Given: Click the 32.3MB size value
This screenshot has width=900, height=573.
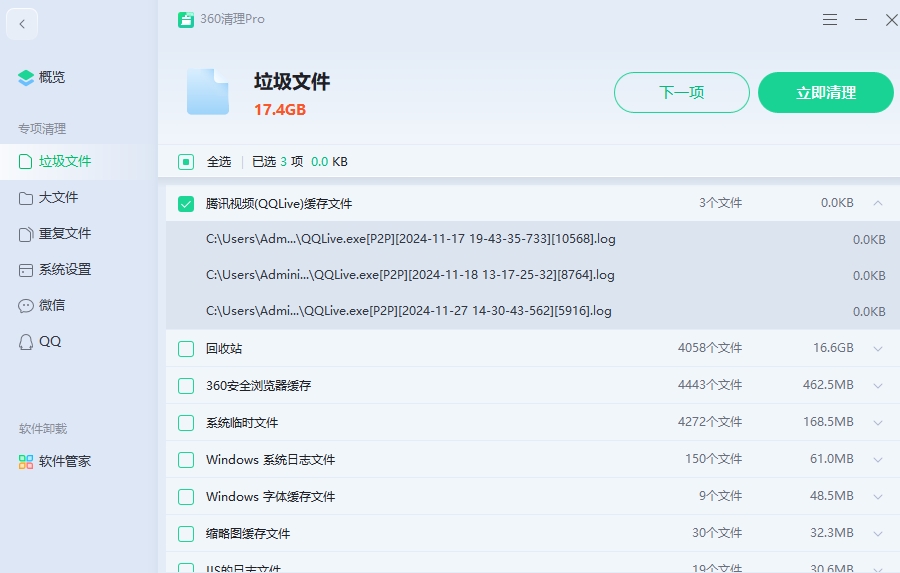Looking at the screenshot, I should [x=831, y=533].
